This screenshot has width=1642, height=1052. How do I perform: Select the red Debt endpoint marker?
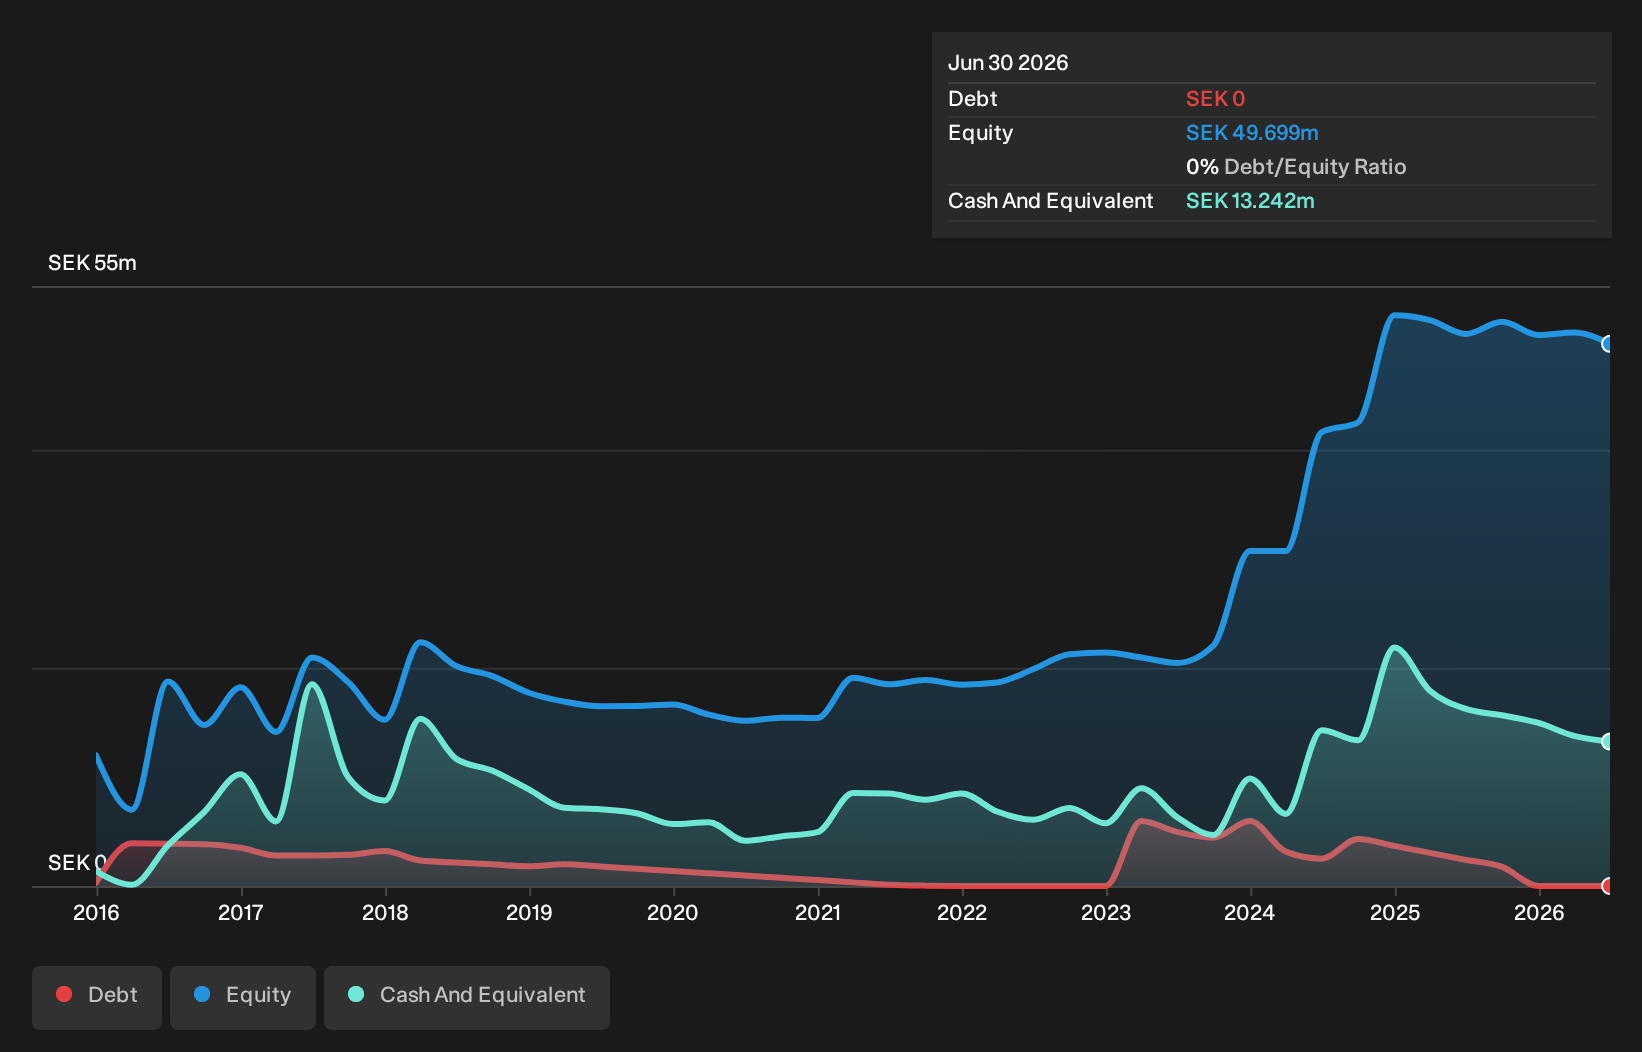[x=1608, y=886]
